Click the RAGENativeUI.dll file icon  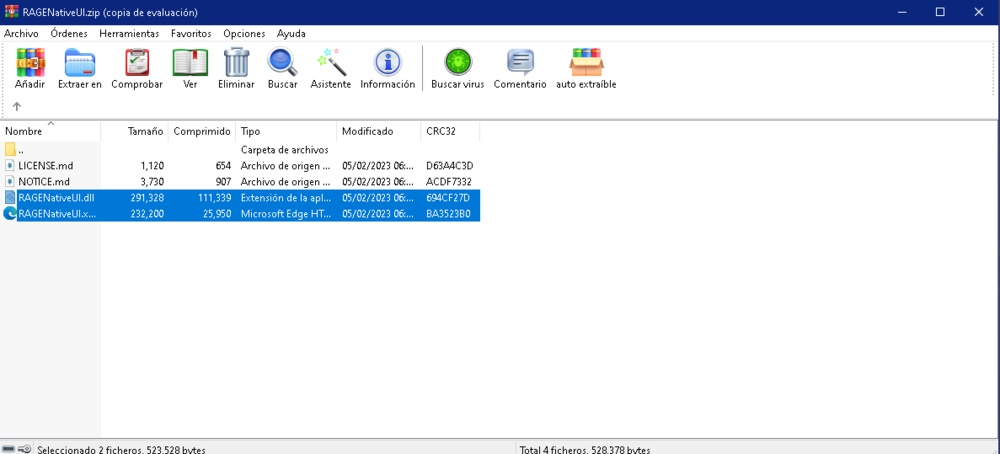[x=10, y=198]
